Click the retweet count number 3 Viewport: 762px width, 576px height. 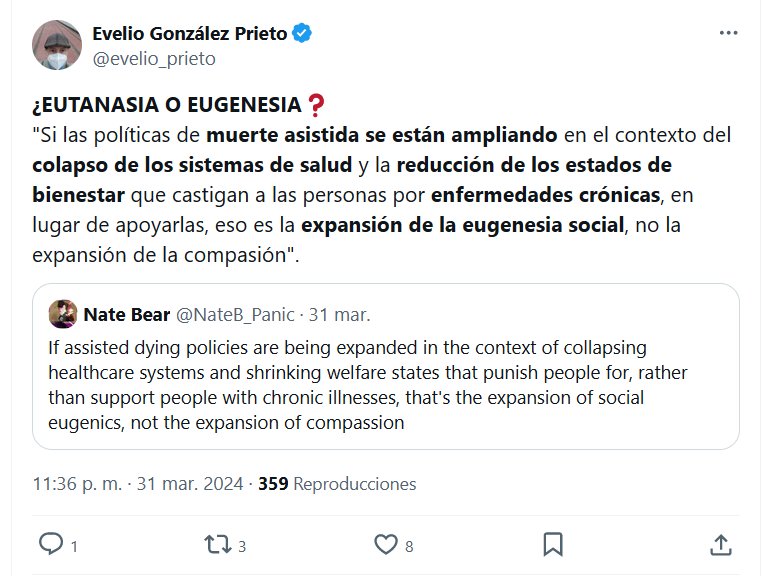[242, 546]
